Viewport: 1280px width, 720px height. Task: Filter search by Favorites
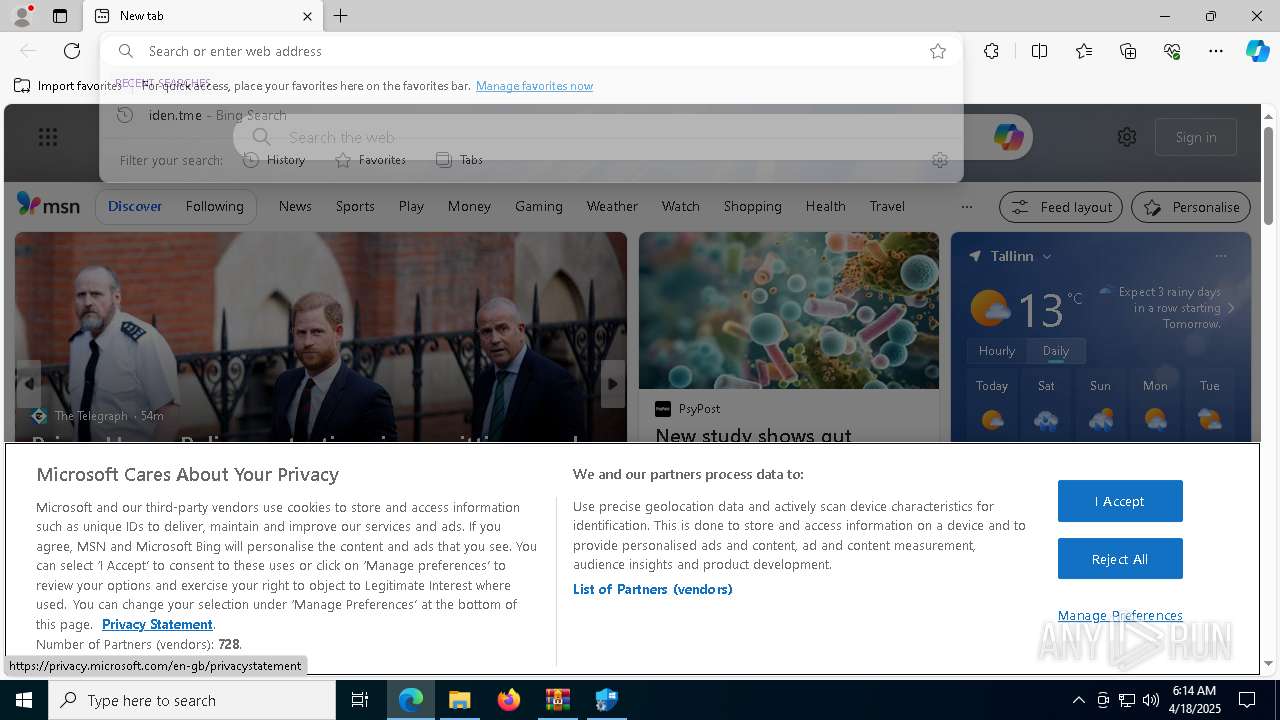[370, 160]
